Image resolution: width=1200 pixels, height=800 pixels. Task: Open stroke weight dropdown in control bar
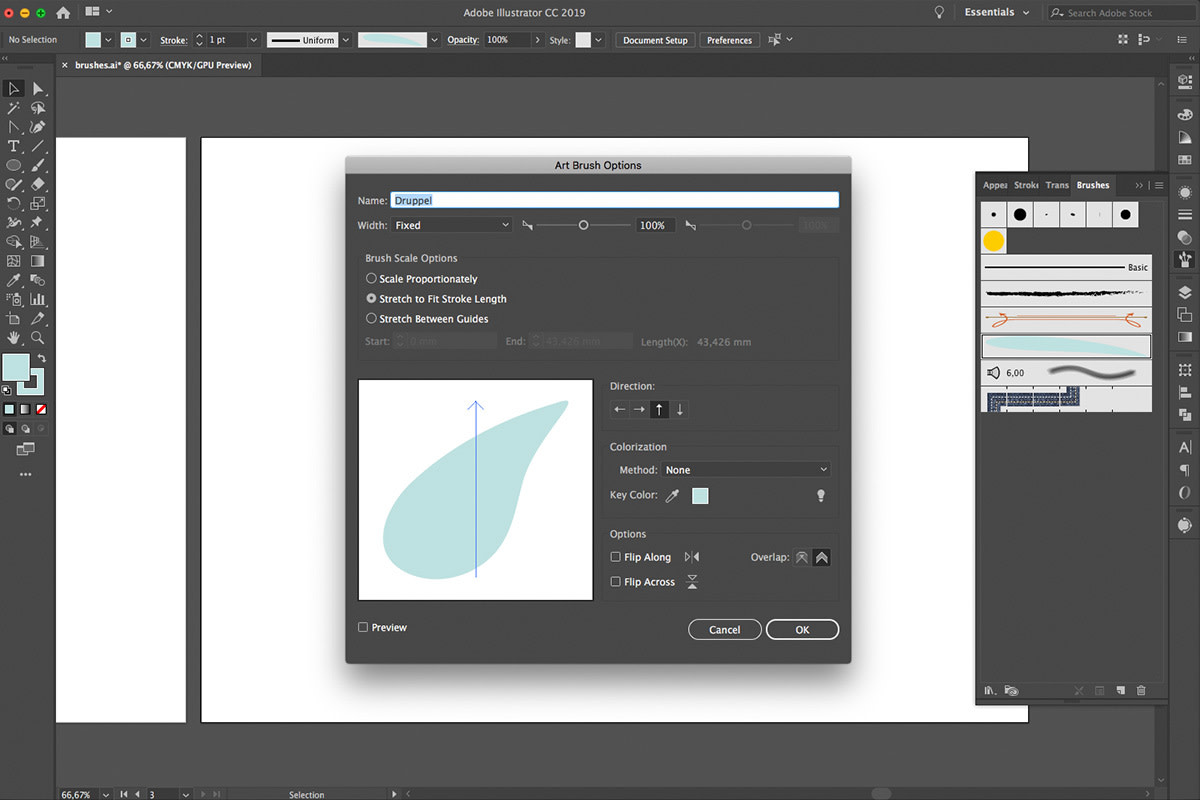[x=253, y=40]
